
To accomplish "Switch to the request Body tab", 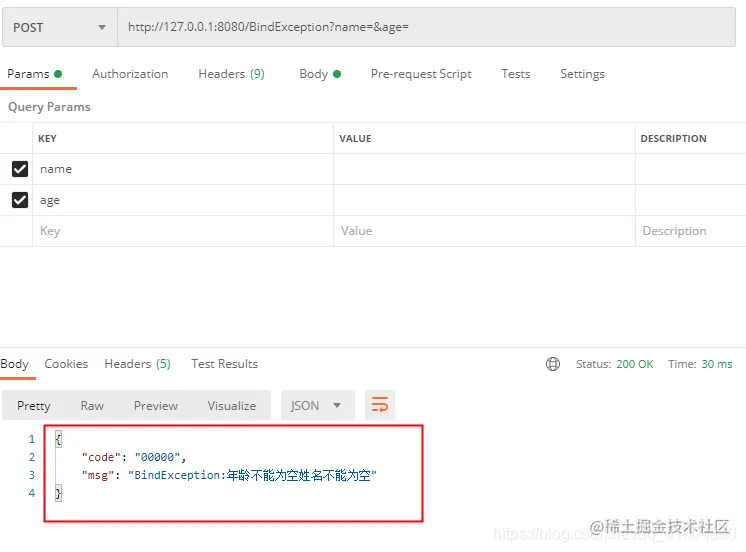I will 320,74.
